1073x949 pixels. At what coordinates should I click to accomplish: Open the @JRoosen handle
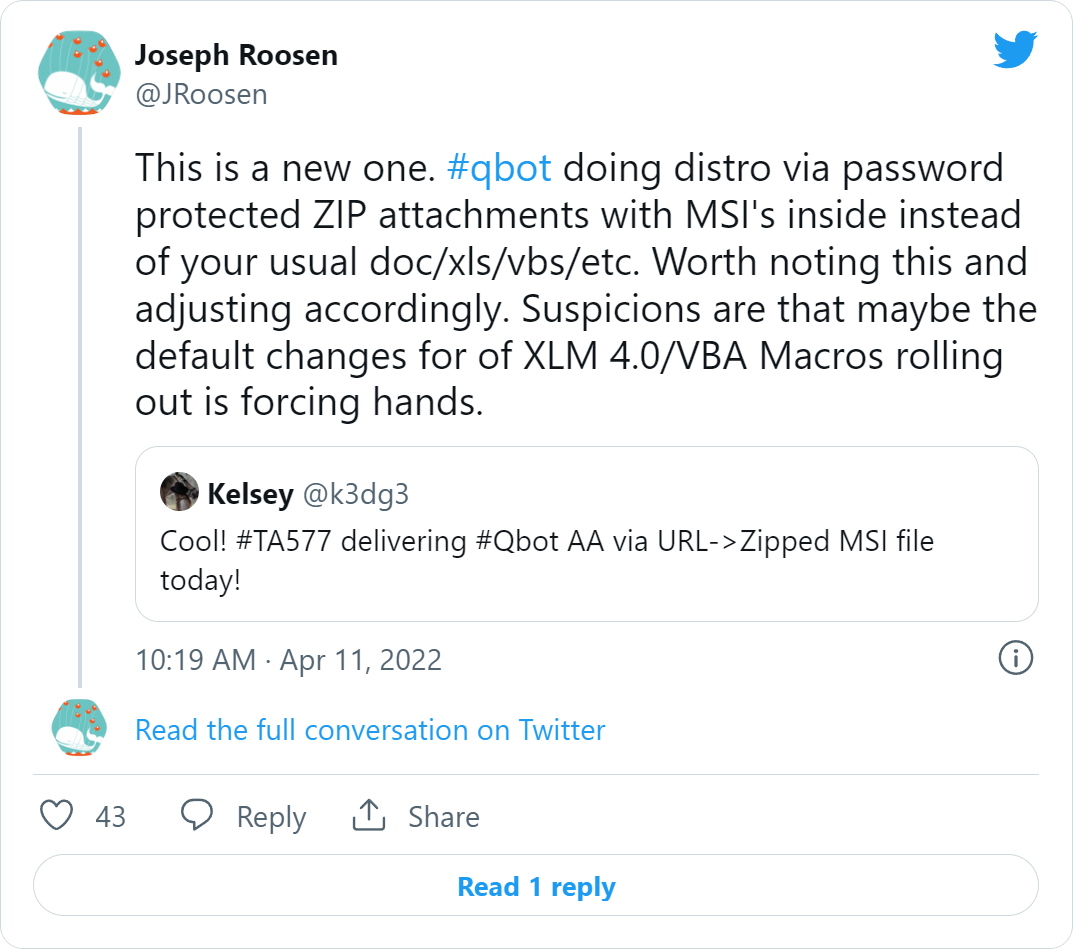(x=201, y=94)
